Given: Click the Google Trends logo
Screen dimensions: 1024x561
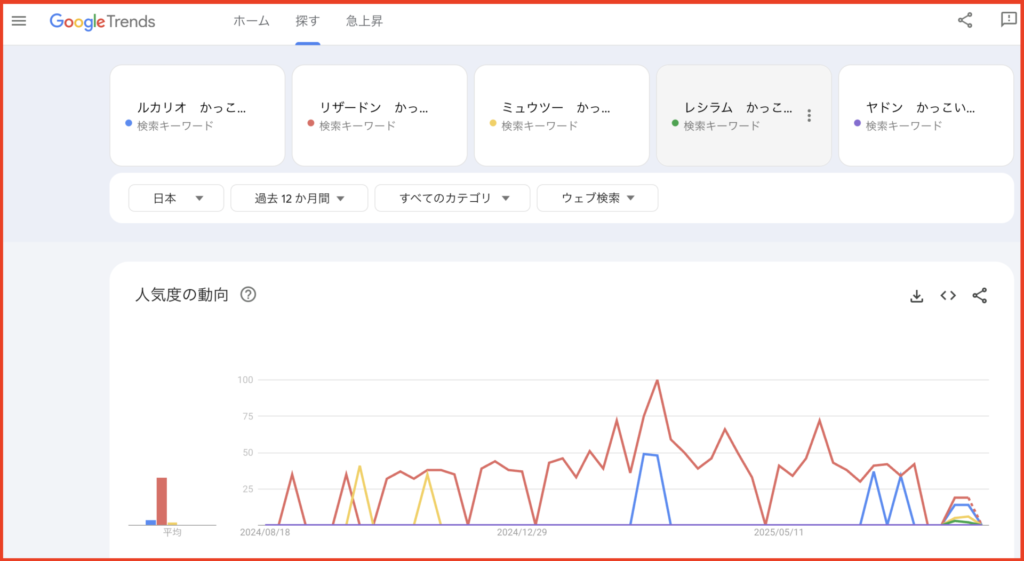Looking at the screenshot, I should click(x=103, y=22).
